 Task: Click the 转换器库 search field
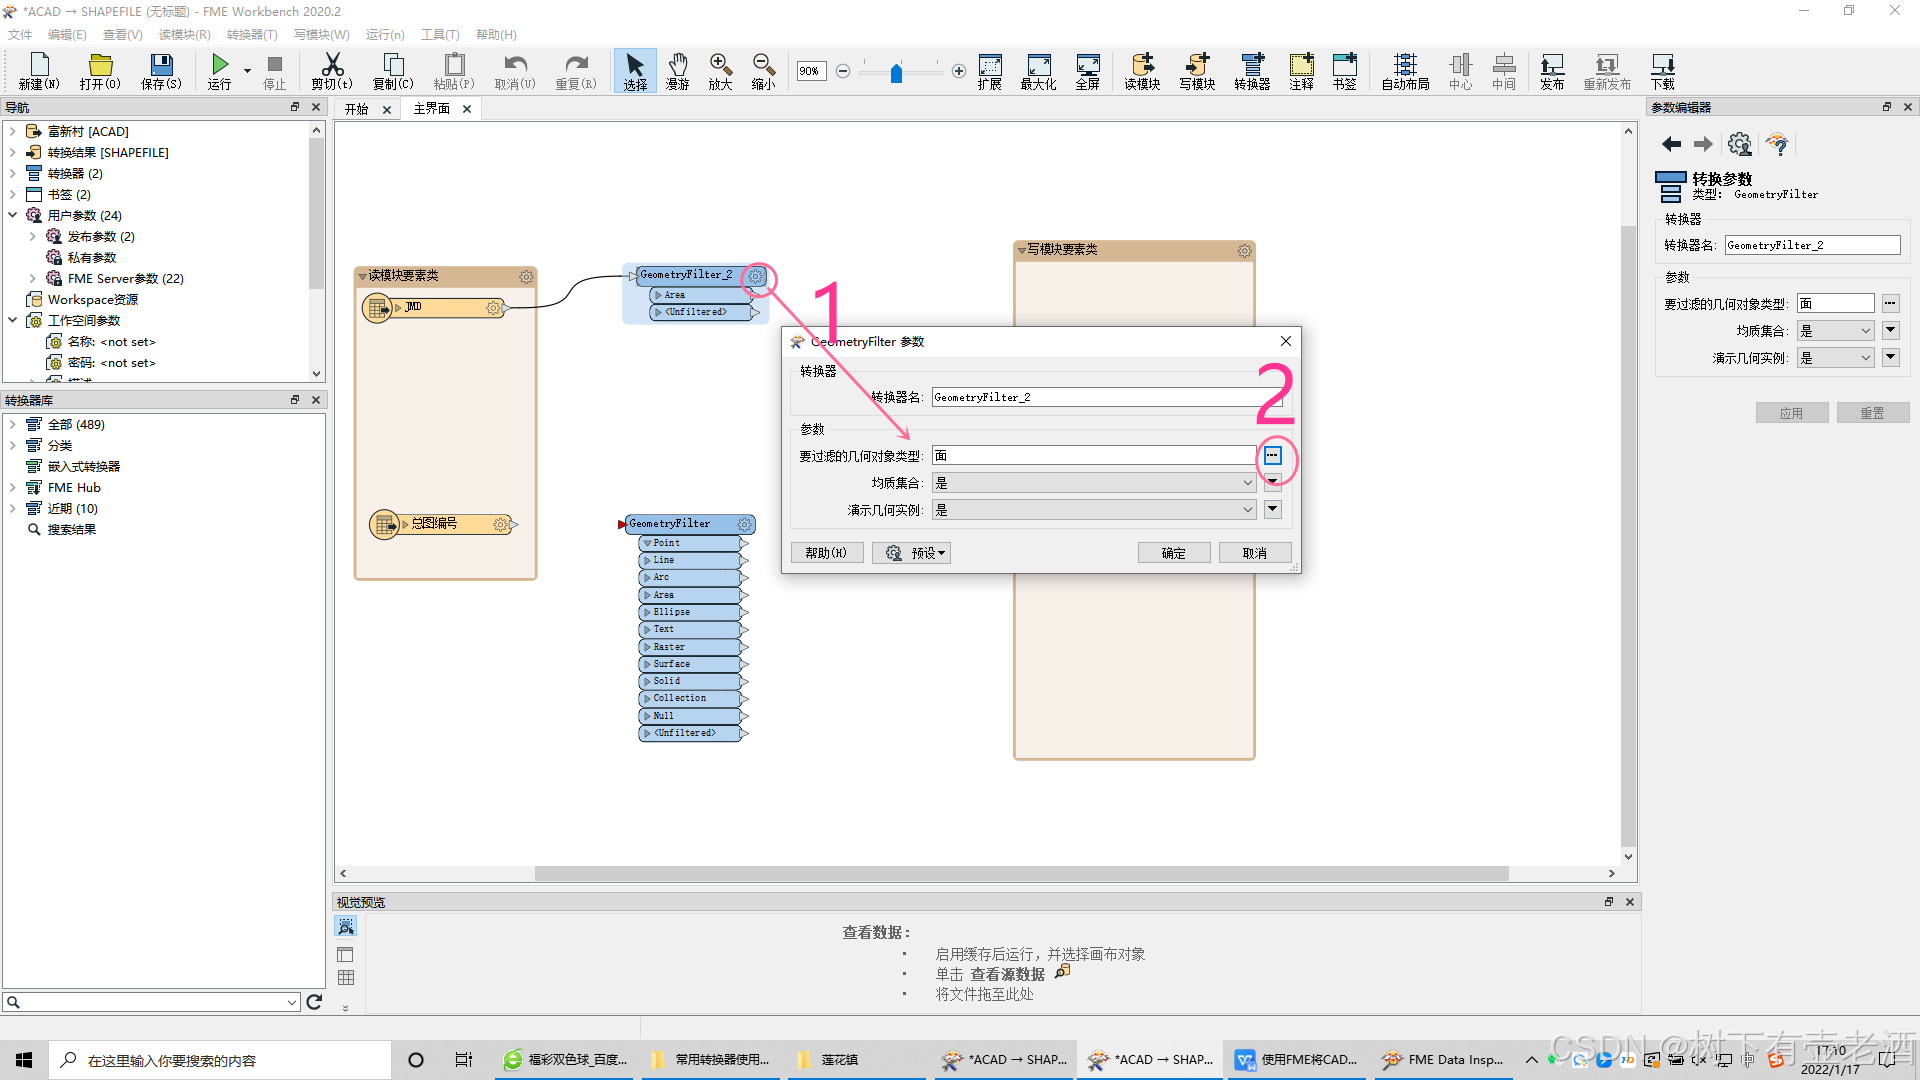point(150,1001)
